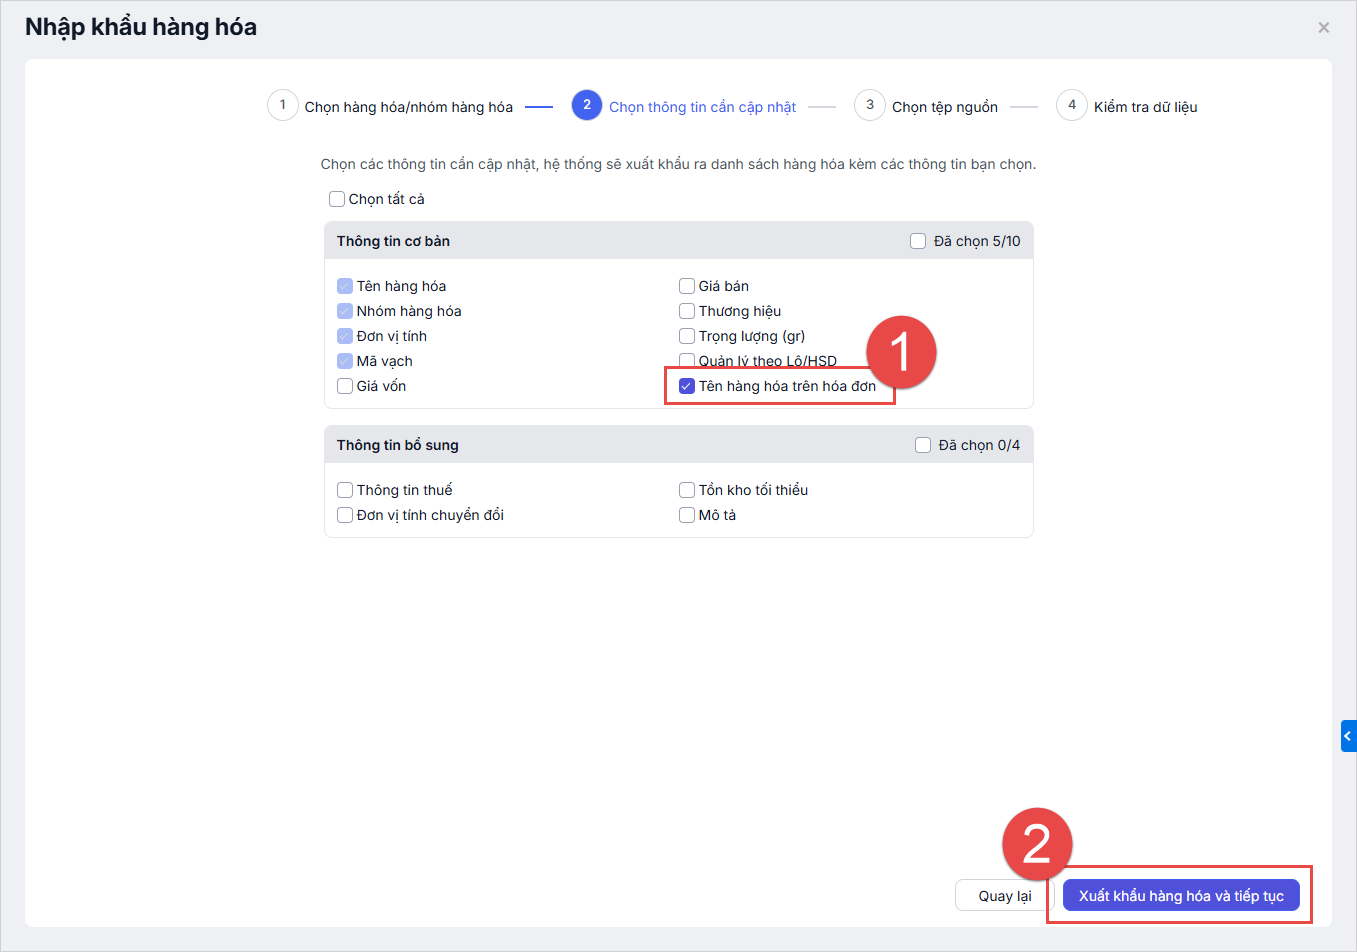Enable the Giá vốn checkbox
The width and height of the screenshot is (1357, 952).
click(345, 386)
